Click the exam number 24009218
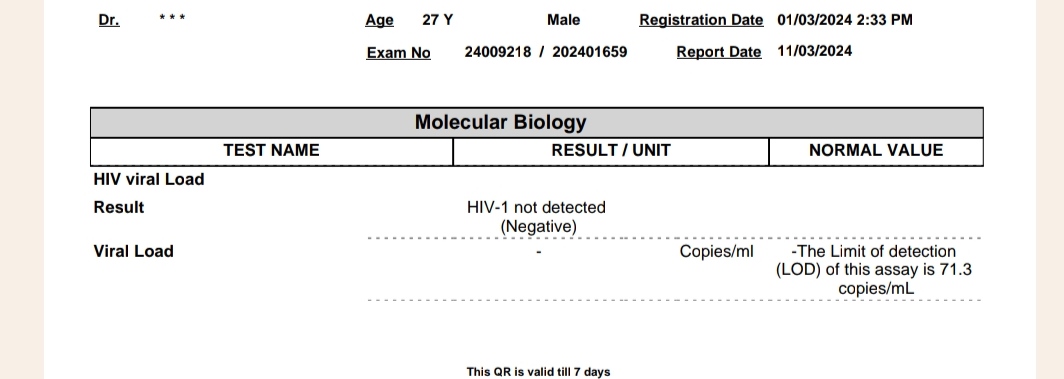The height and width of the screenshot is (379, 1064). click(498, 52)
